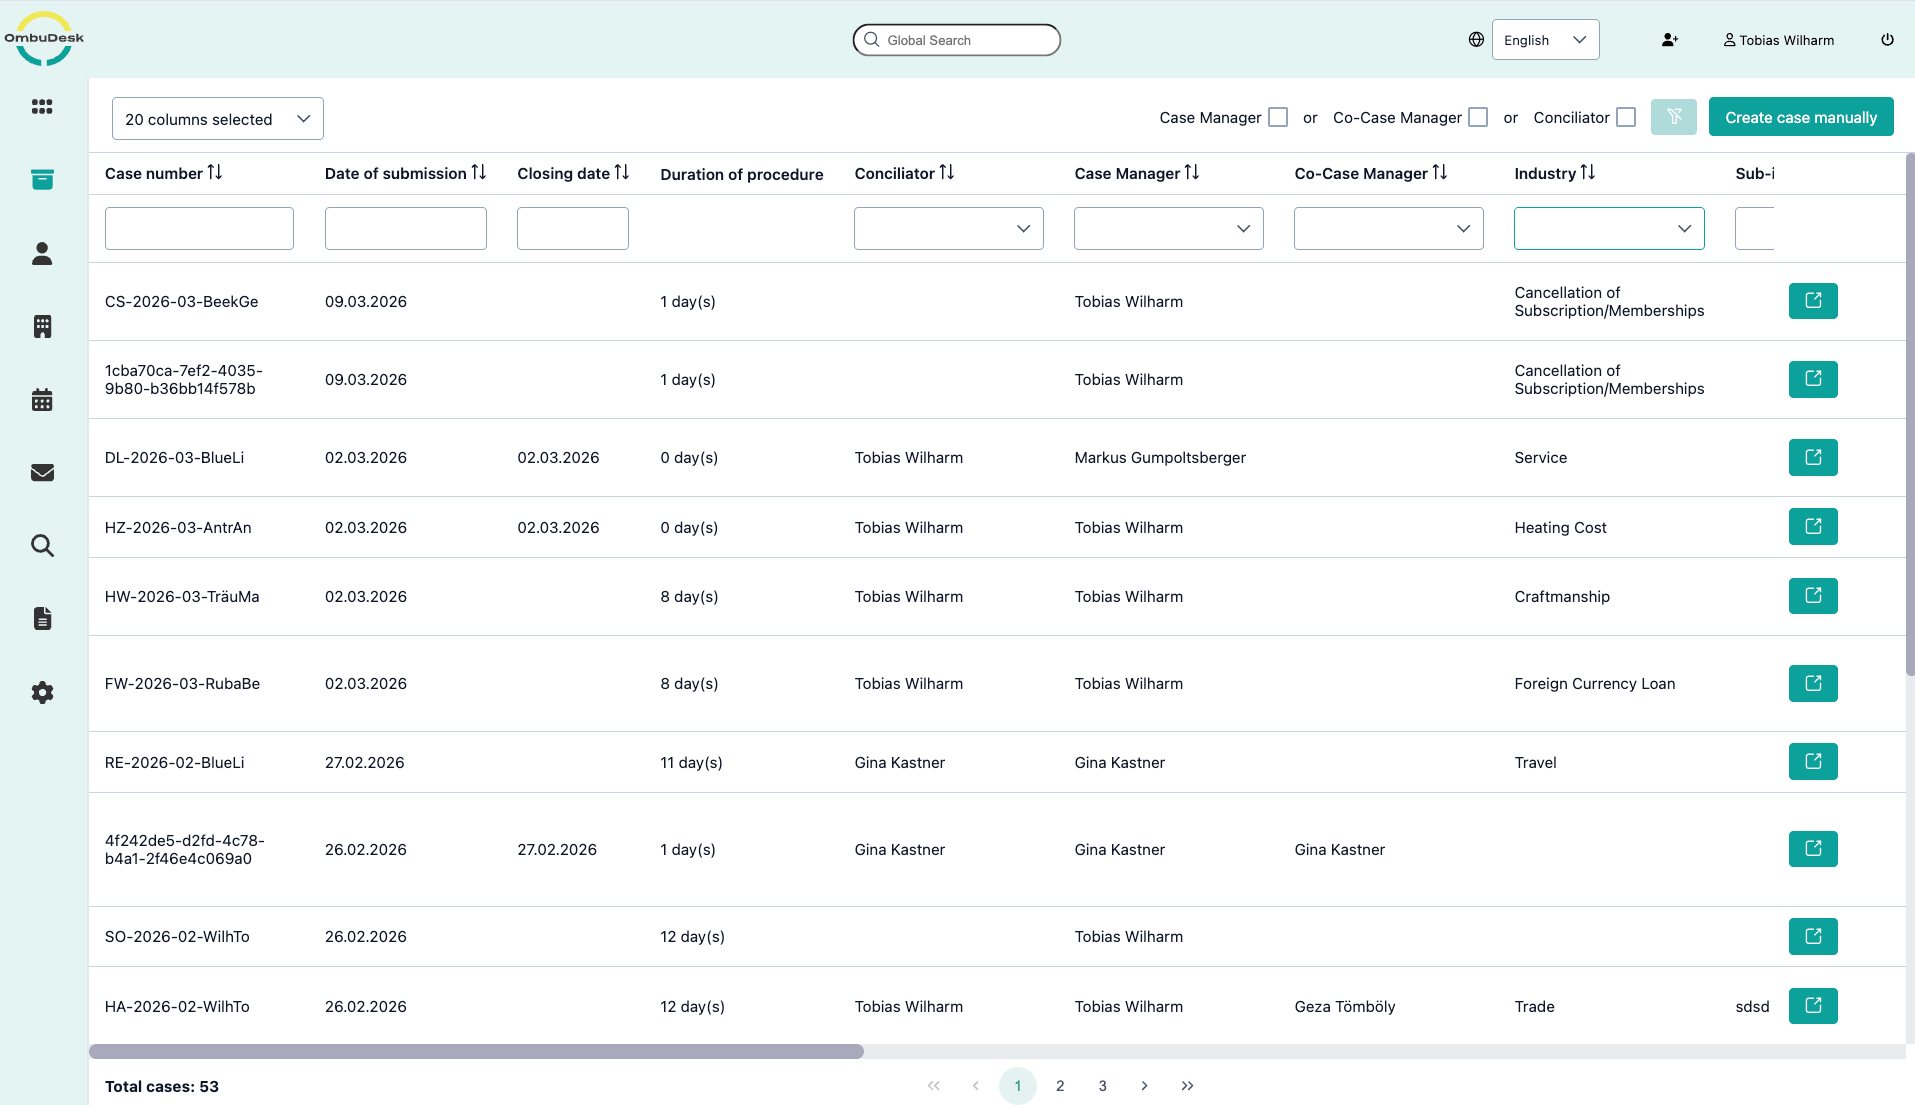Screen dimensions: 1915x1105
Task: Open the dashboard grid icon in sidebar
Action: click(42, 107)
